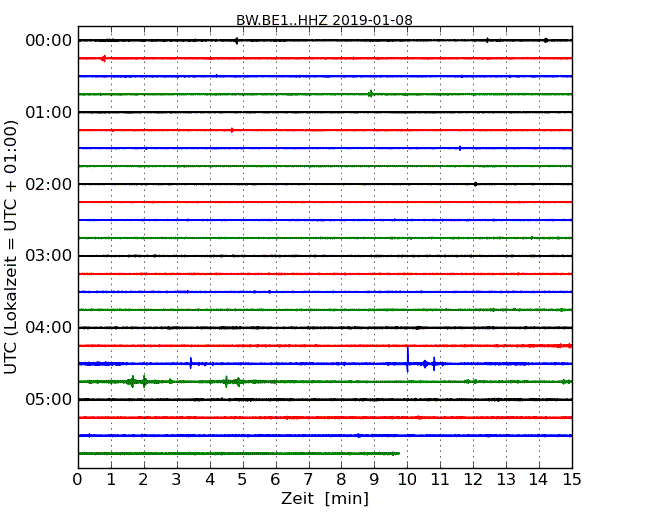The width and height of the screenshot is (650, 520).
Task: Click the blue event near minute 11.6, 01:30 trace
Action: pos(460,148)
